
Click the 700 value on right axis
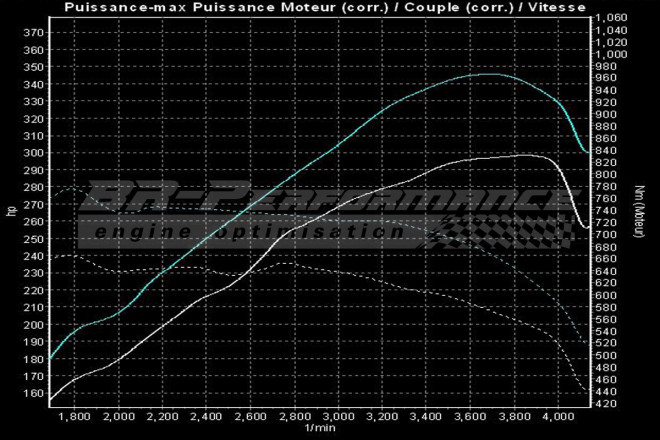click(x=608, y=235)
